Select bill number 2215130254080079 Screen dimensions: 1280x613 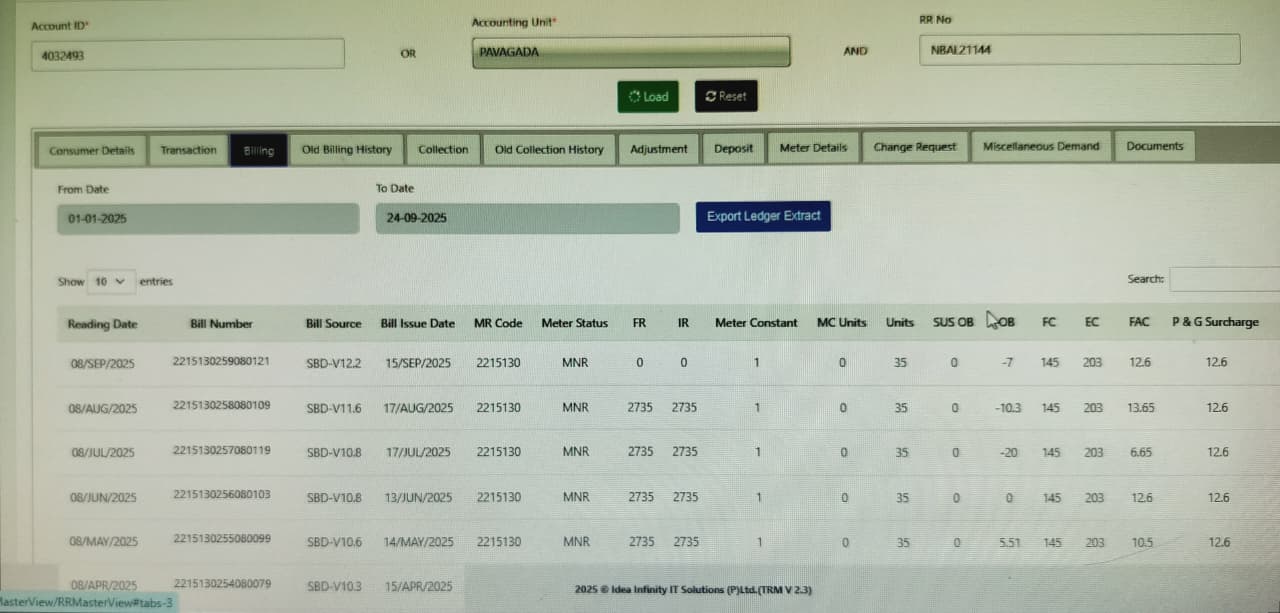point(221,583)
